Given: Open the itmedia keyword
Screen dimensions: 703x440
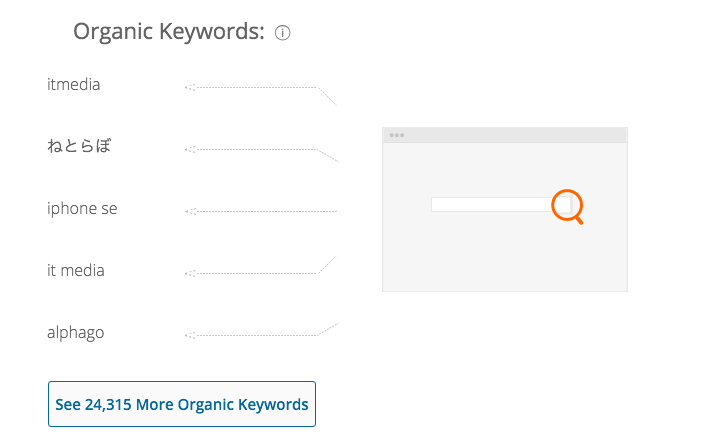Looking at the screenshot, I should point(74,84).
